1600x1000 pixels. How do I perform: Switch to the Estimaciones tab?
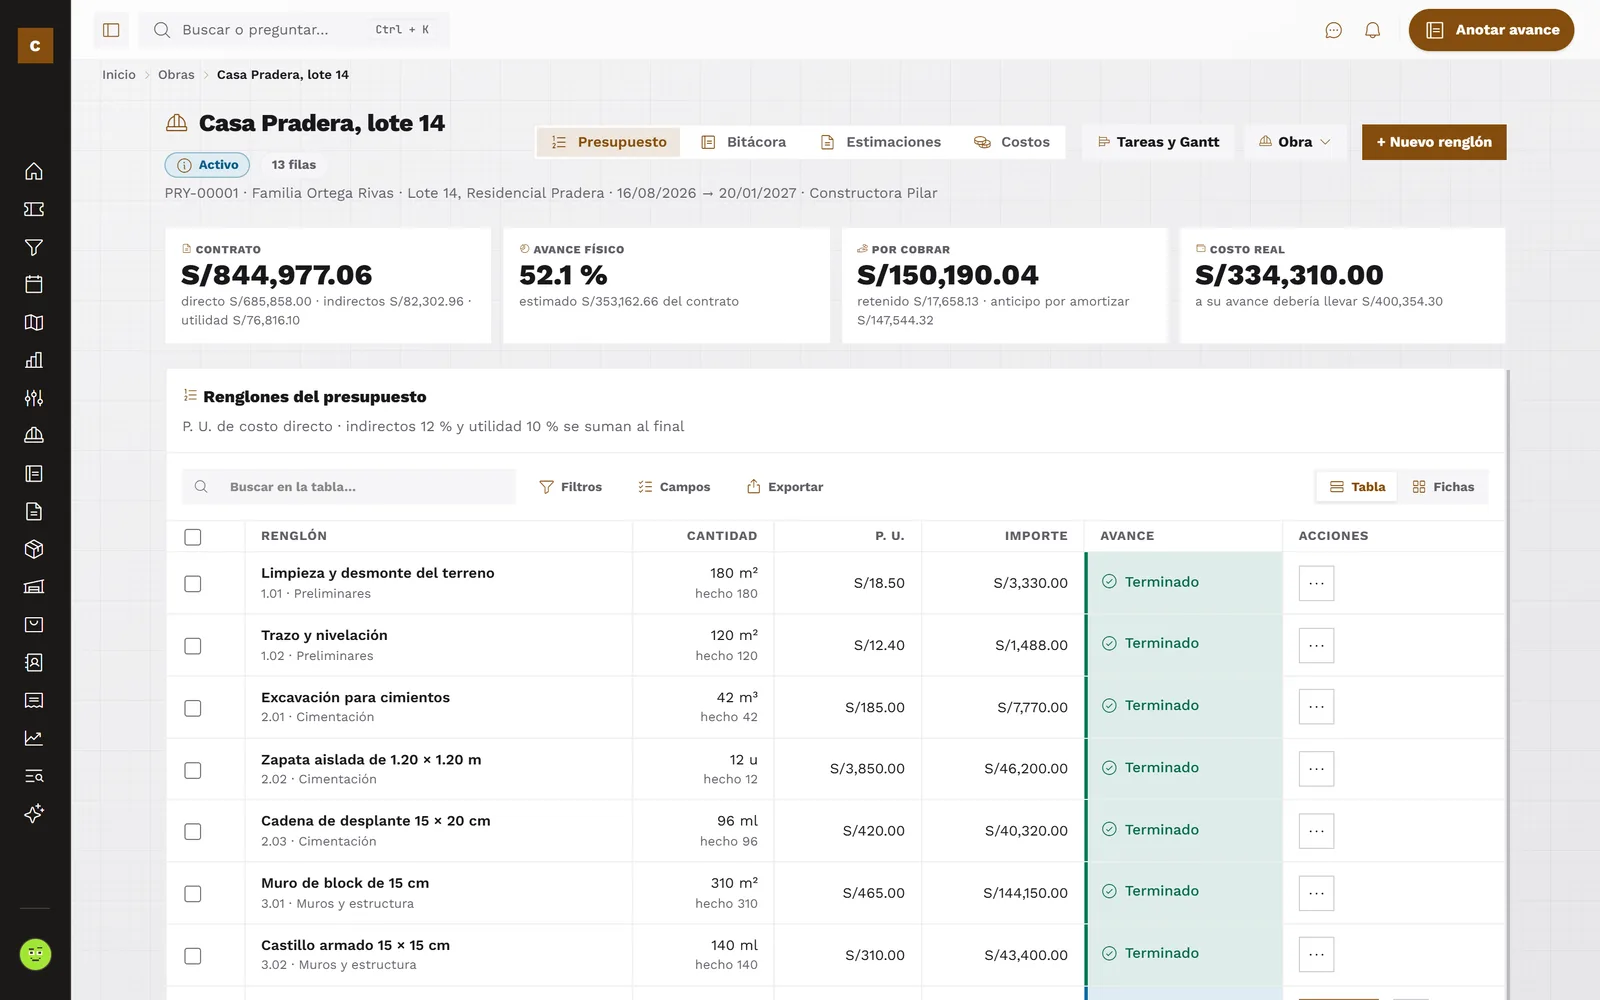click(x=881, y=142)
